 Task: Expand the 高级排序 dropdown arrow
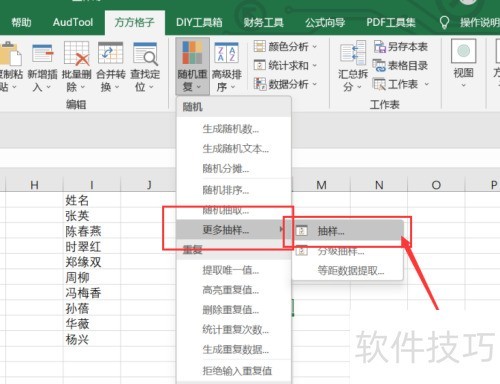coord(233,87)
